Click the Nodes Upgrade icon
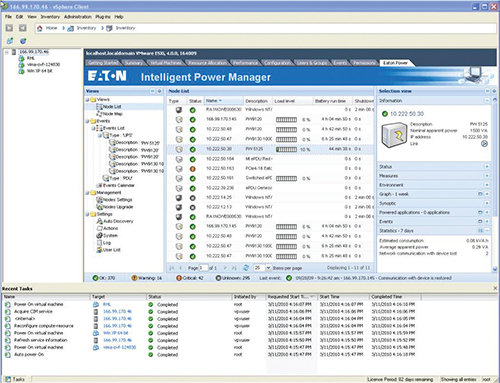Viewport: 500px width, 383px height. tap(99, 207)
